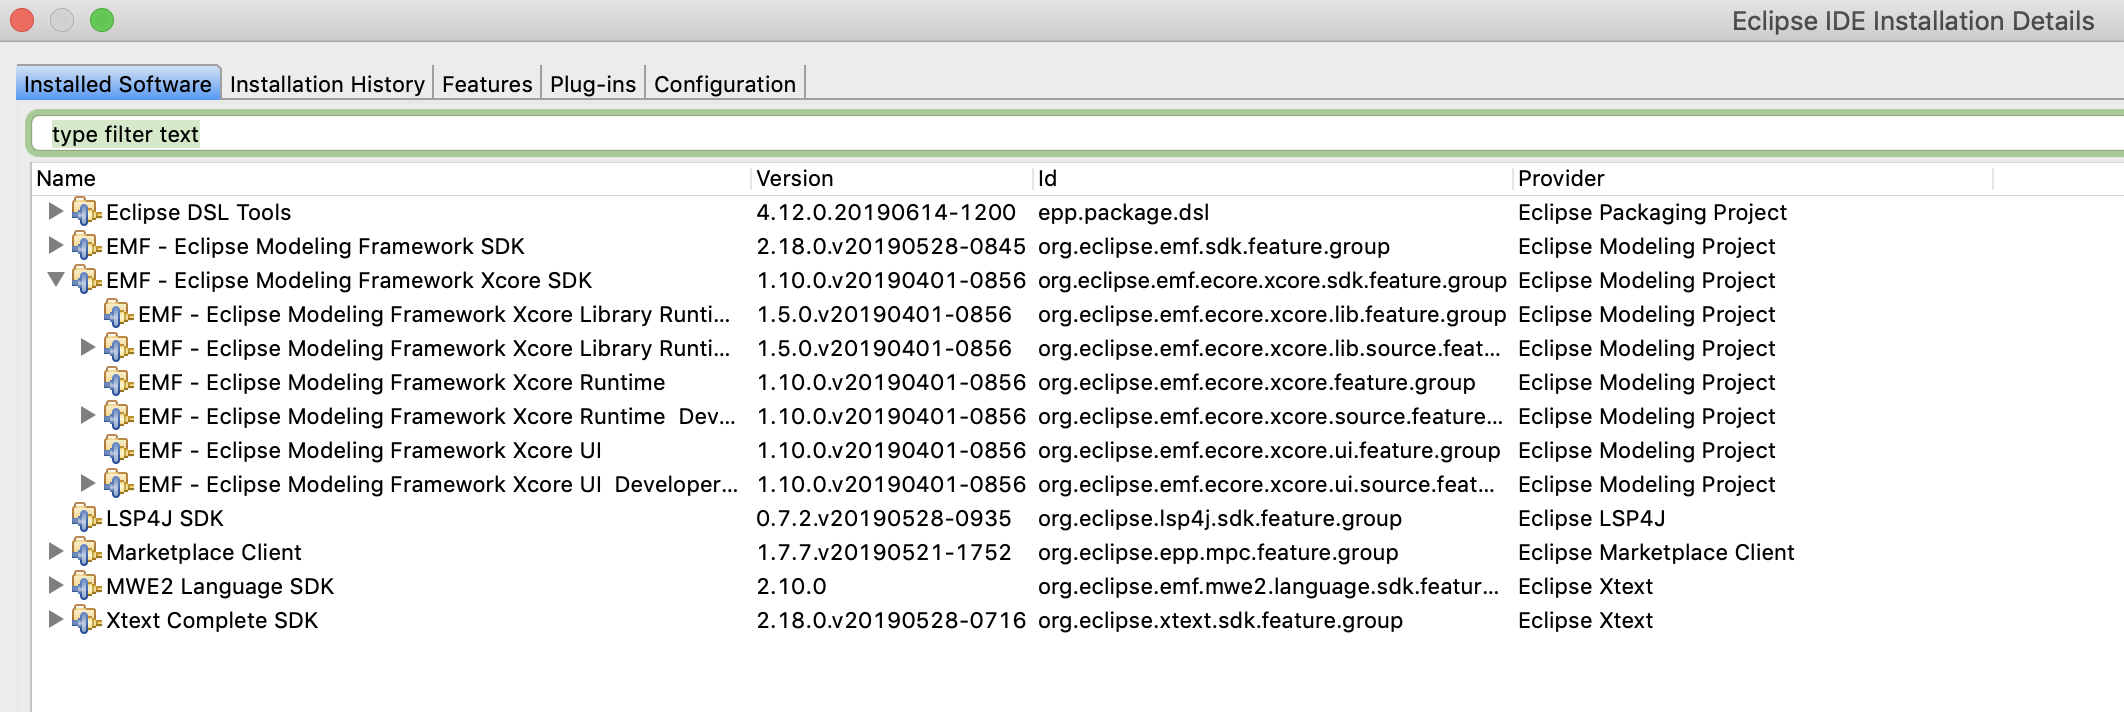Select the MWE2 Language SDK row name
The width and height of the screenshot is (2124, 712).
[220, 586]
